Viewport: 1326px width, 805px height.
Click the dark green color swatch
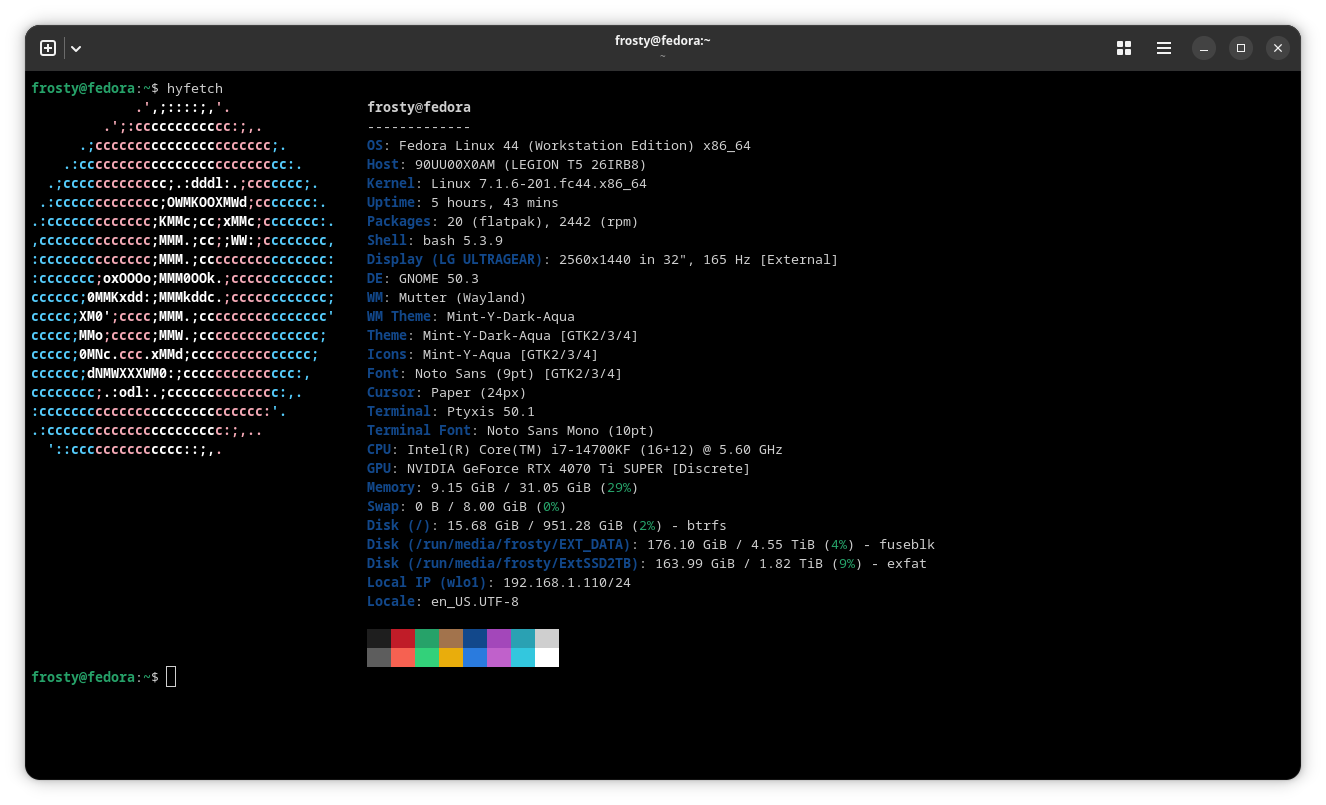pos(427,638)
